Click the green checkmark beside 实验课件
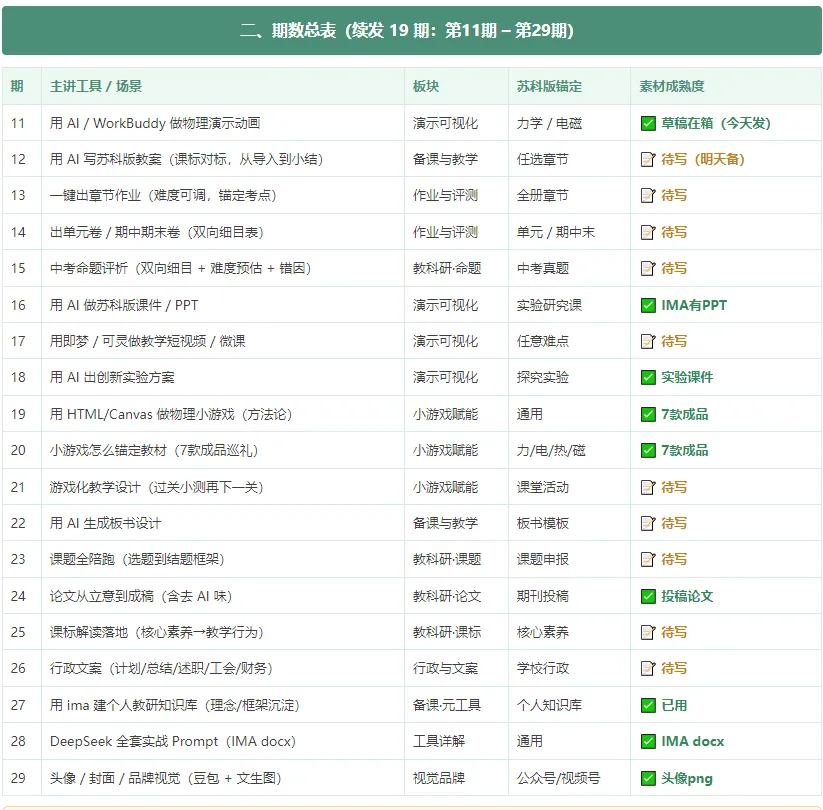 (x=648, y=377)
